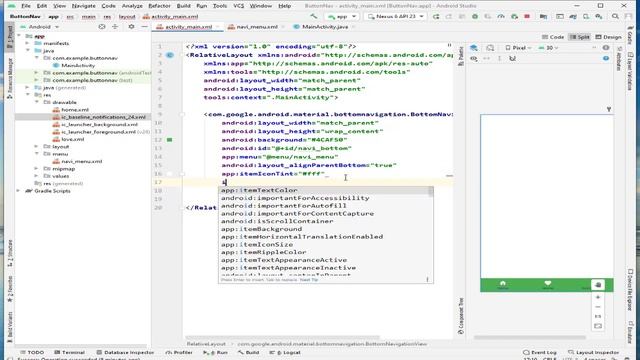Click the gutter green color swatch on line 12

pyautogui.click(x=169, y=140)
